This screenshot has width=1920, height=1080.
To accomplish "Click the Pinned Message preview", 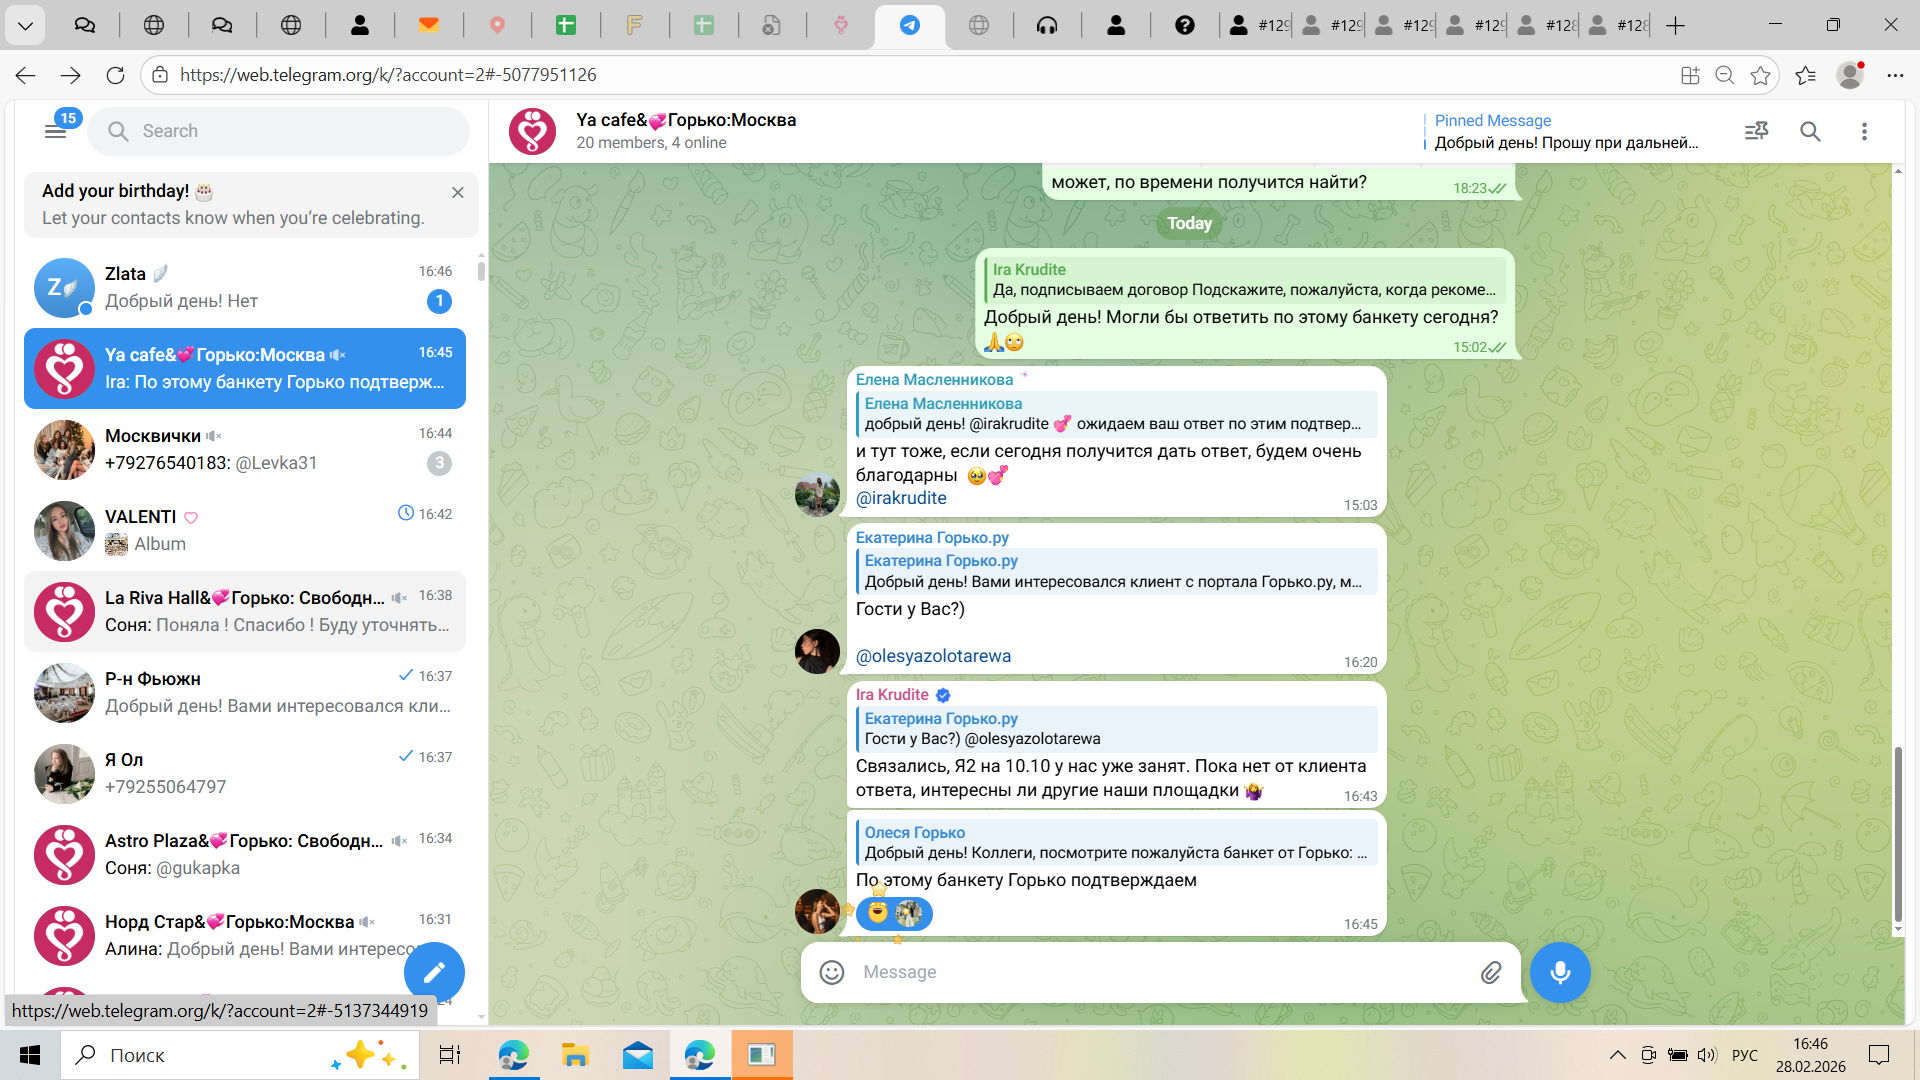I will [x=1565, y=131].
